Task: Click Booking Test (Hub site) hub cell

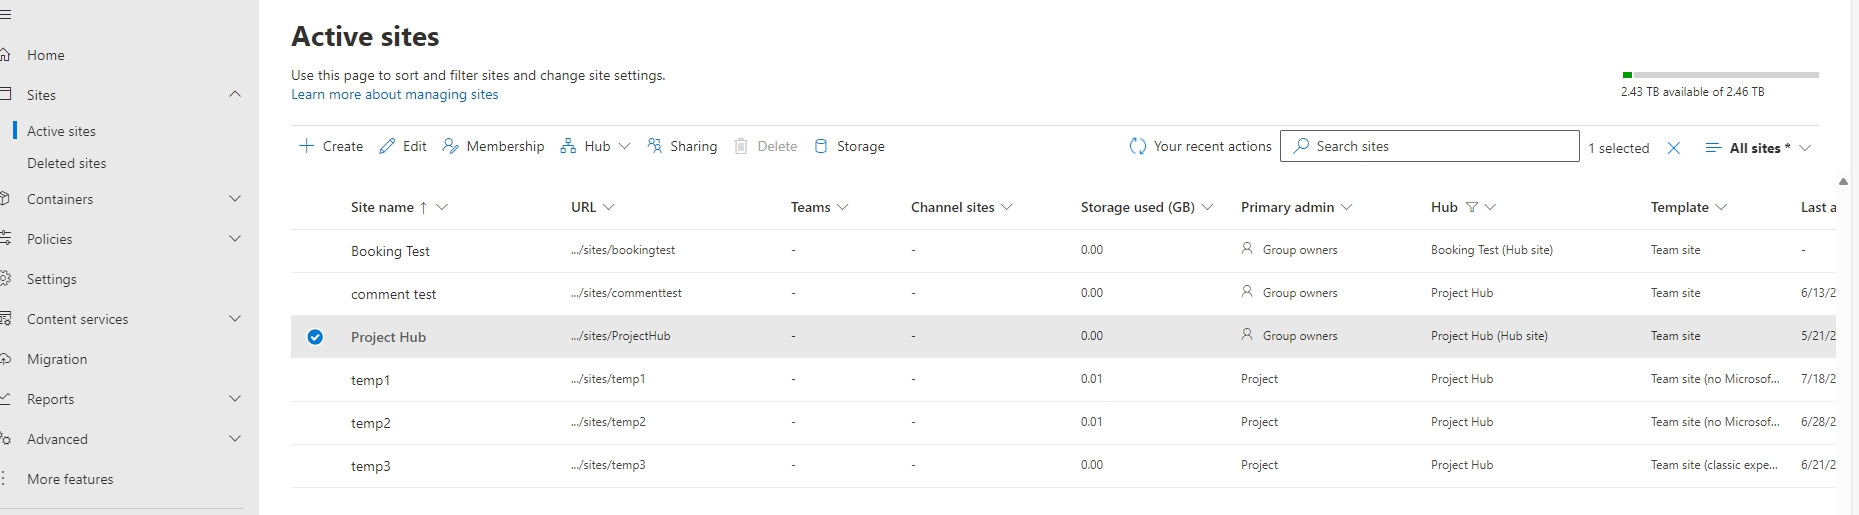Action: pyautogui.click(x=1491, y=250)
